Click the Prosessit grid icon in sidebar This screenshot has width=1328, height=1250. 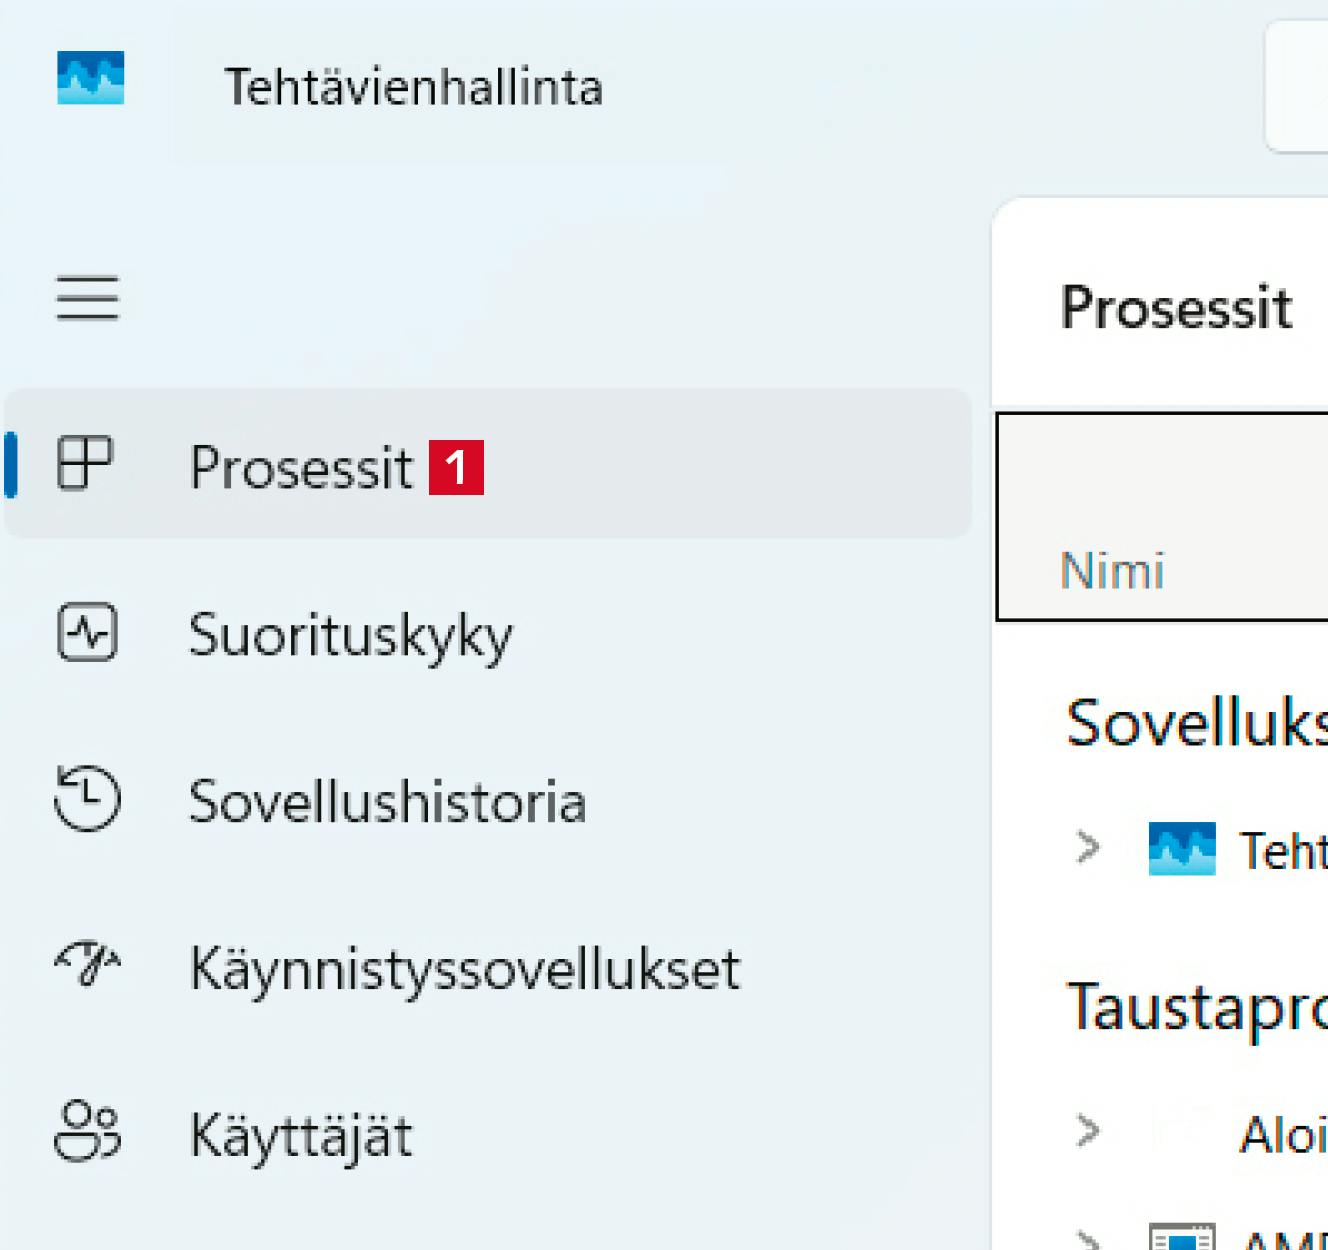[85, 464]
